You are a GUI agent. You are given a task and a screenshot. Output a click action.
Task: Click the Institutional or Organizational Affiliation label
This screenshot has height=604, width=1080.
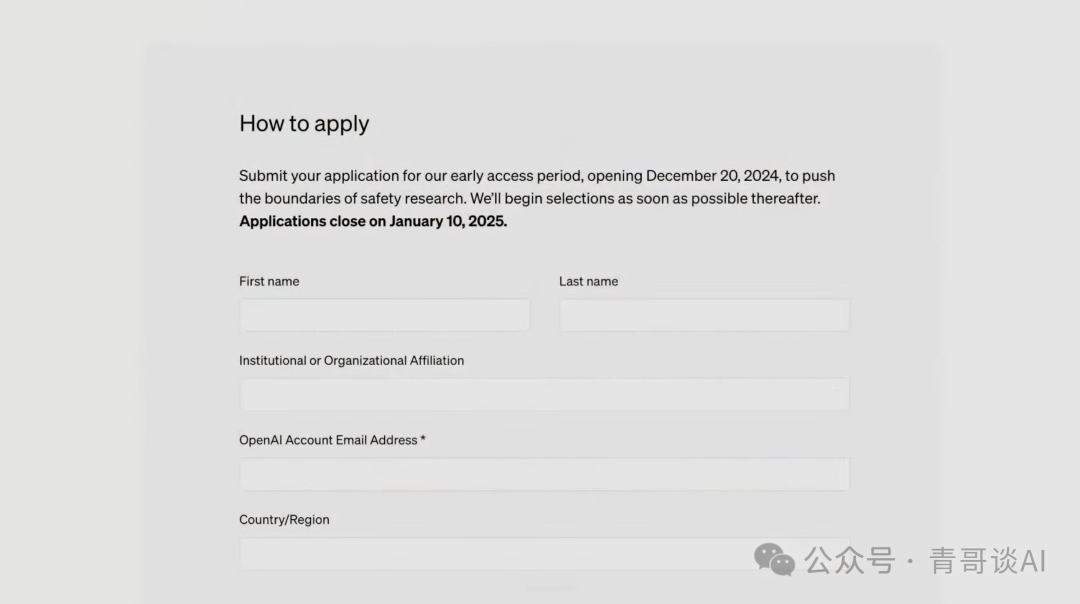[351, 360]
